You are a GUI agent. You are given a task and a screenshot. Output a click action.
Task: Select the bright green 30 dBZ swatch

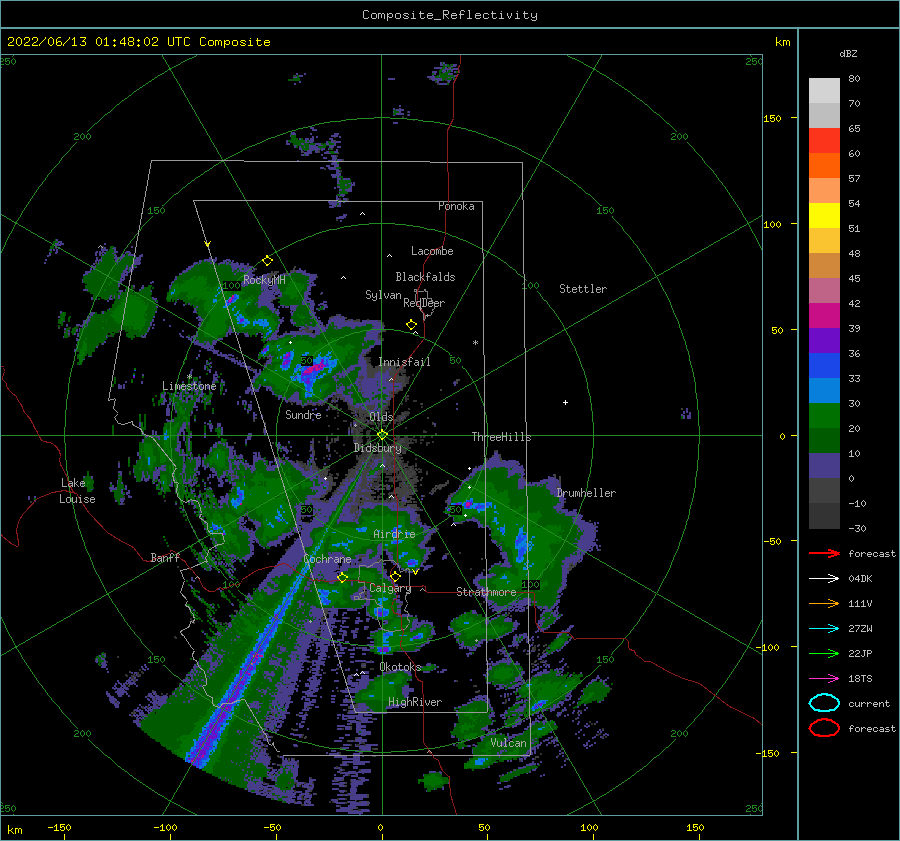tap(824, 415)
